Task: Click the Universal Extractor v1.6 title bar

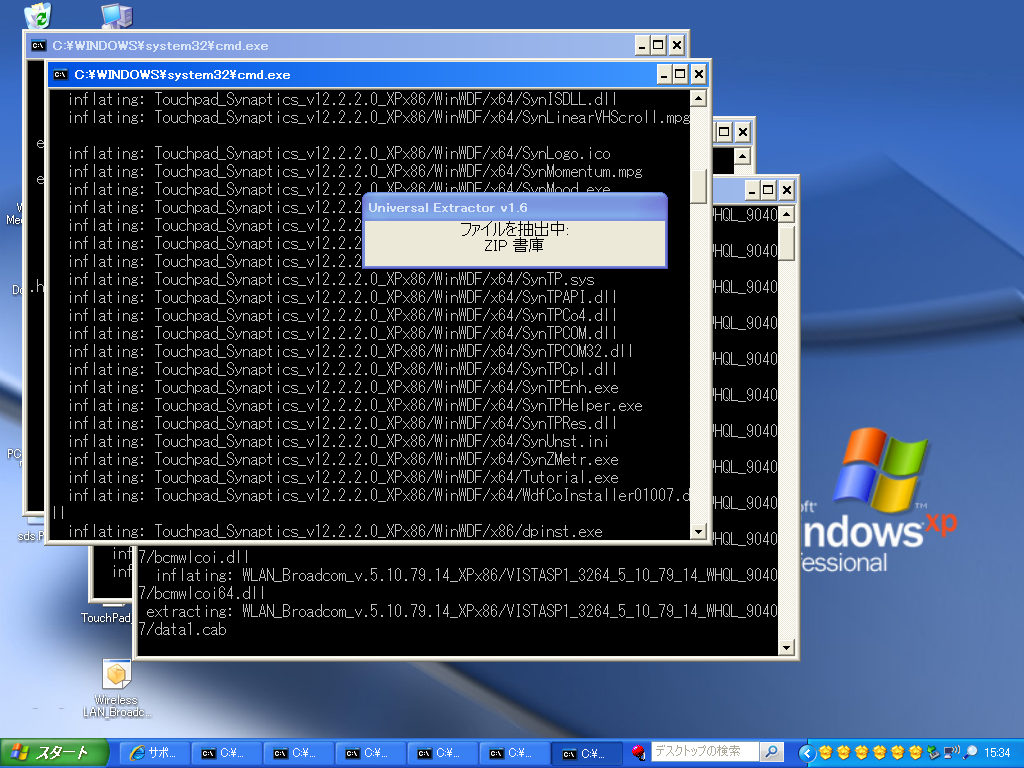Action: click(515, 208)
